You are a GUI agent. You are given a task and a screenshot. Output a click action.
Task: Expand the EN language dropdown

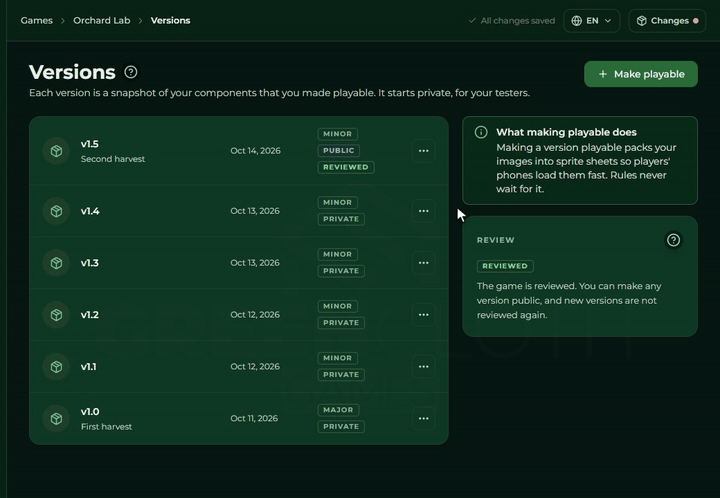pyautogui.click(x=591, y=21)
